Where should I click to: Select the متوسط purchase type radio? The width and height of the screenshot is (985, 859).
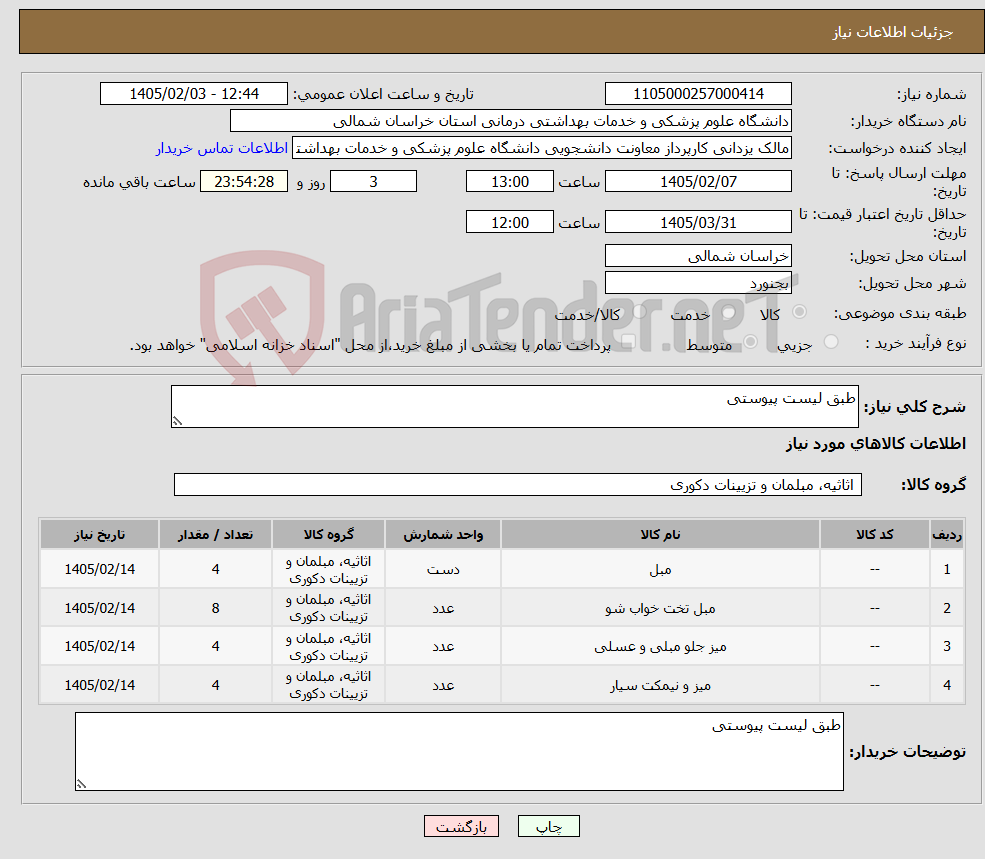(x=751, y=342)
